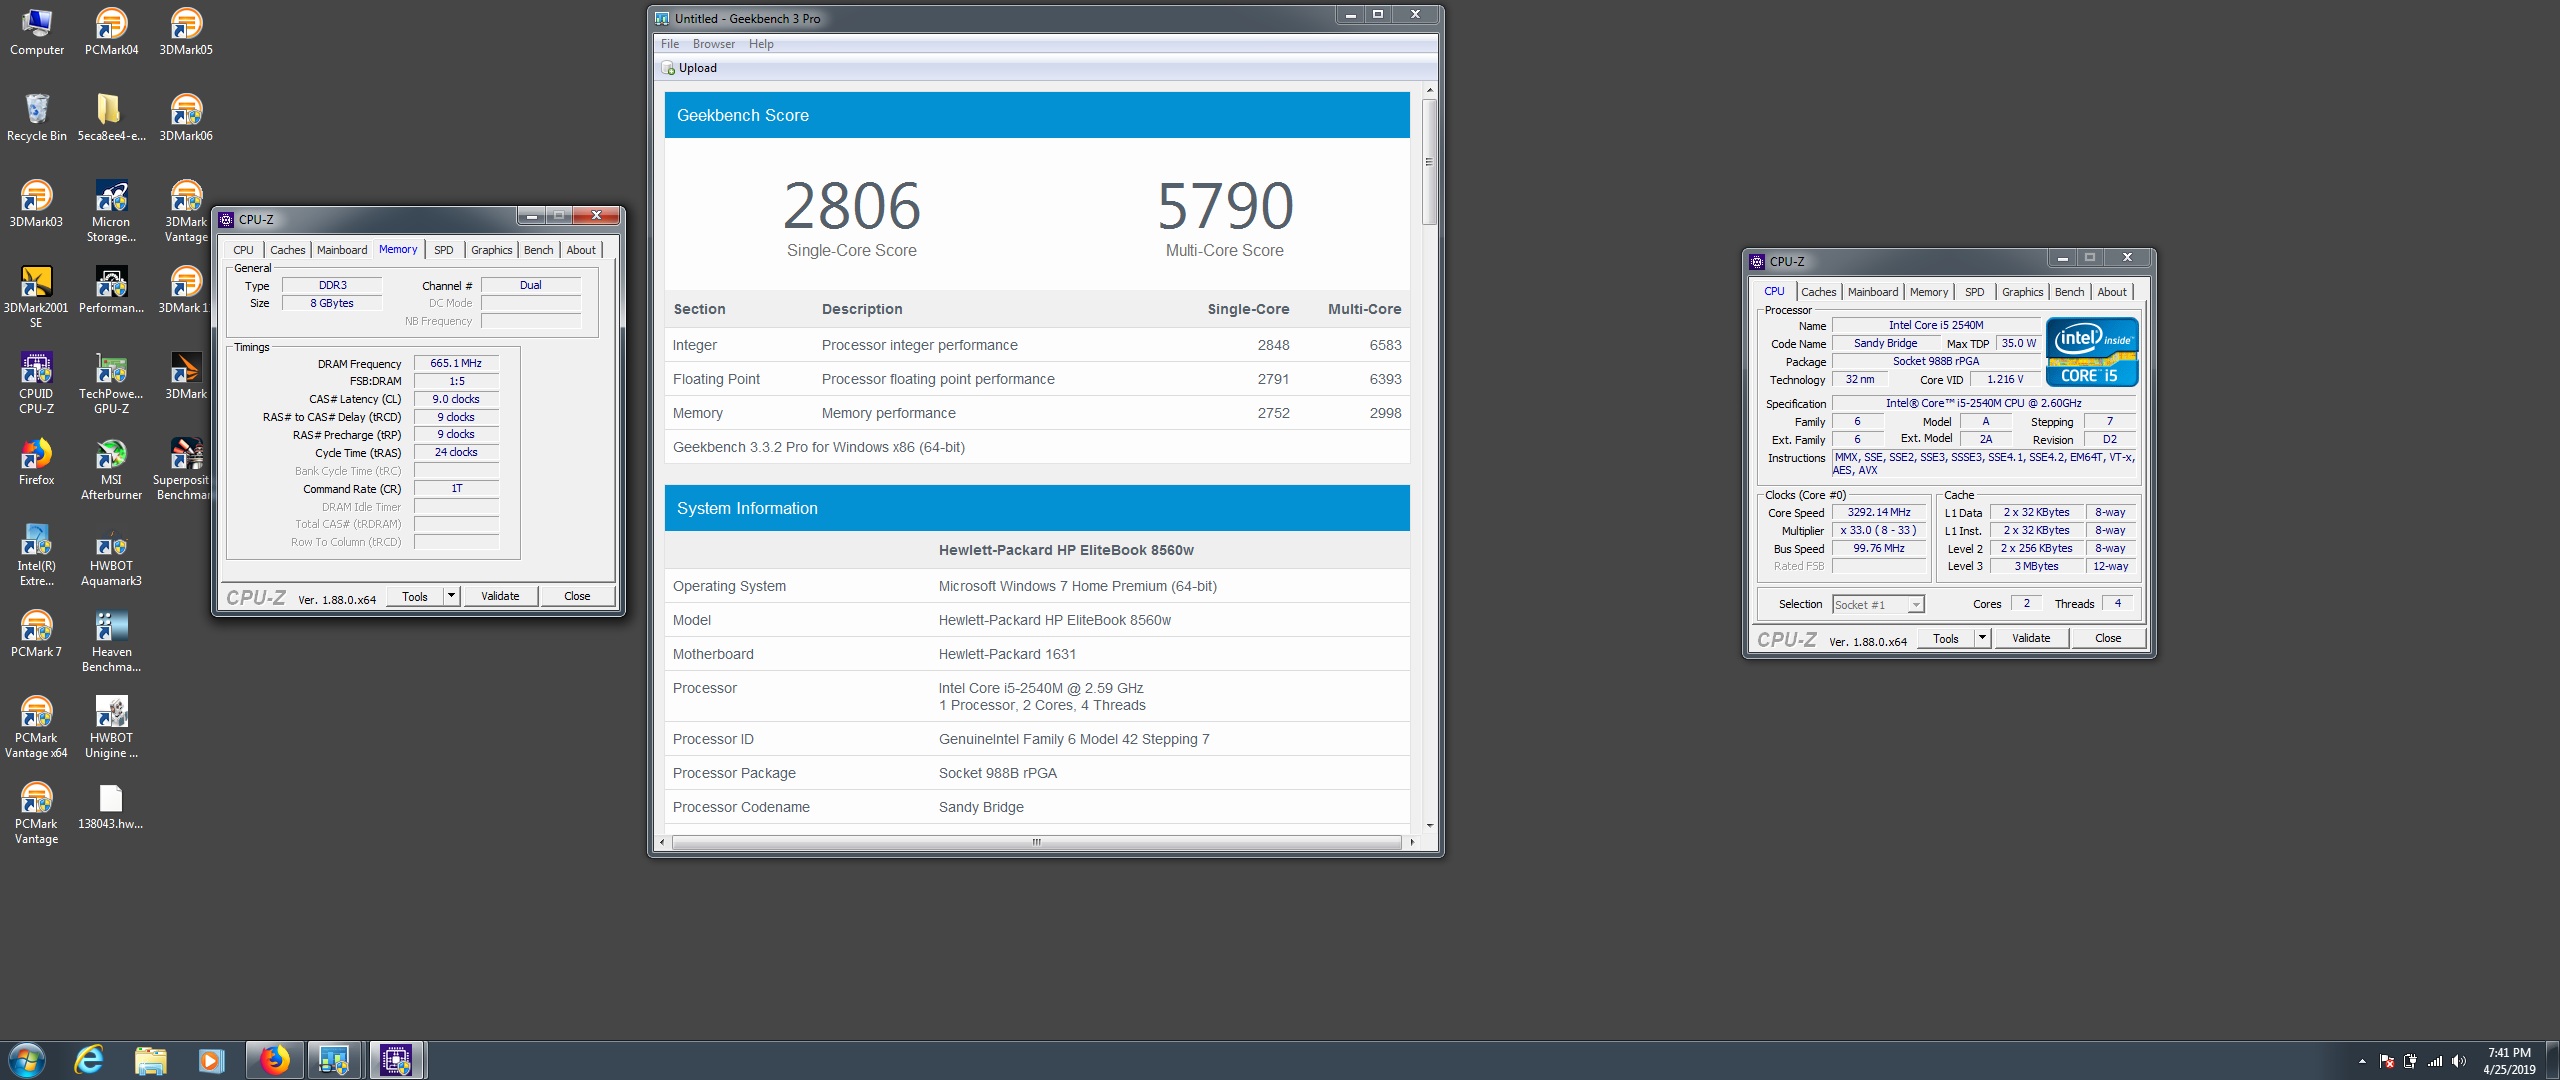Launch HWBOT Unigine desktop shortcut
Viewport: 2560px width, 1080px height.
[x=111, y=727]
